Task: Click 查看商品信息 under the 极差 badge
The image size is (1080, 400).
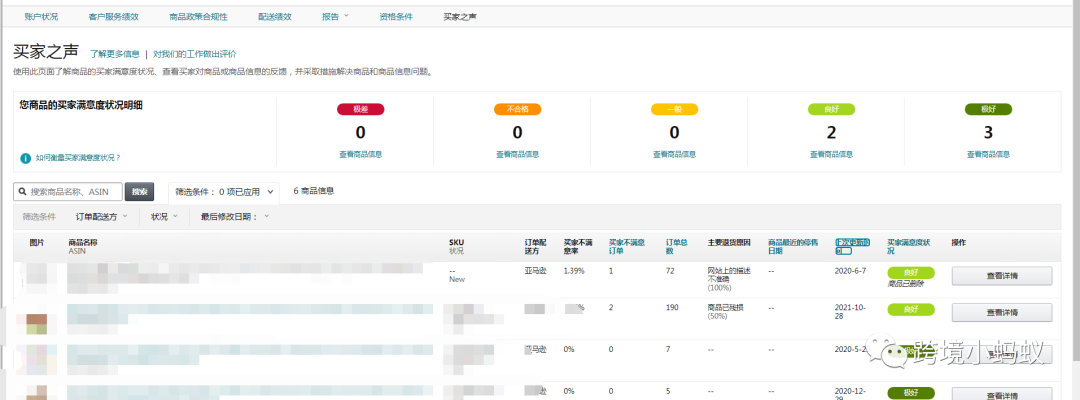Action: 360,154
